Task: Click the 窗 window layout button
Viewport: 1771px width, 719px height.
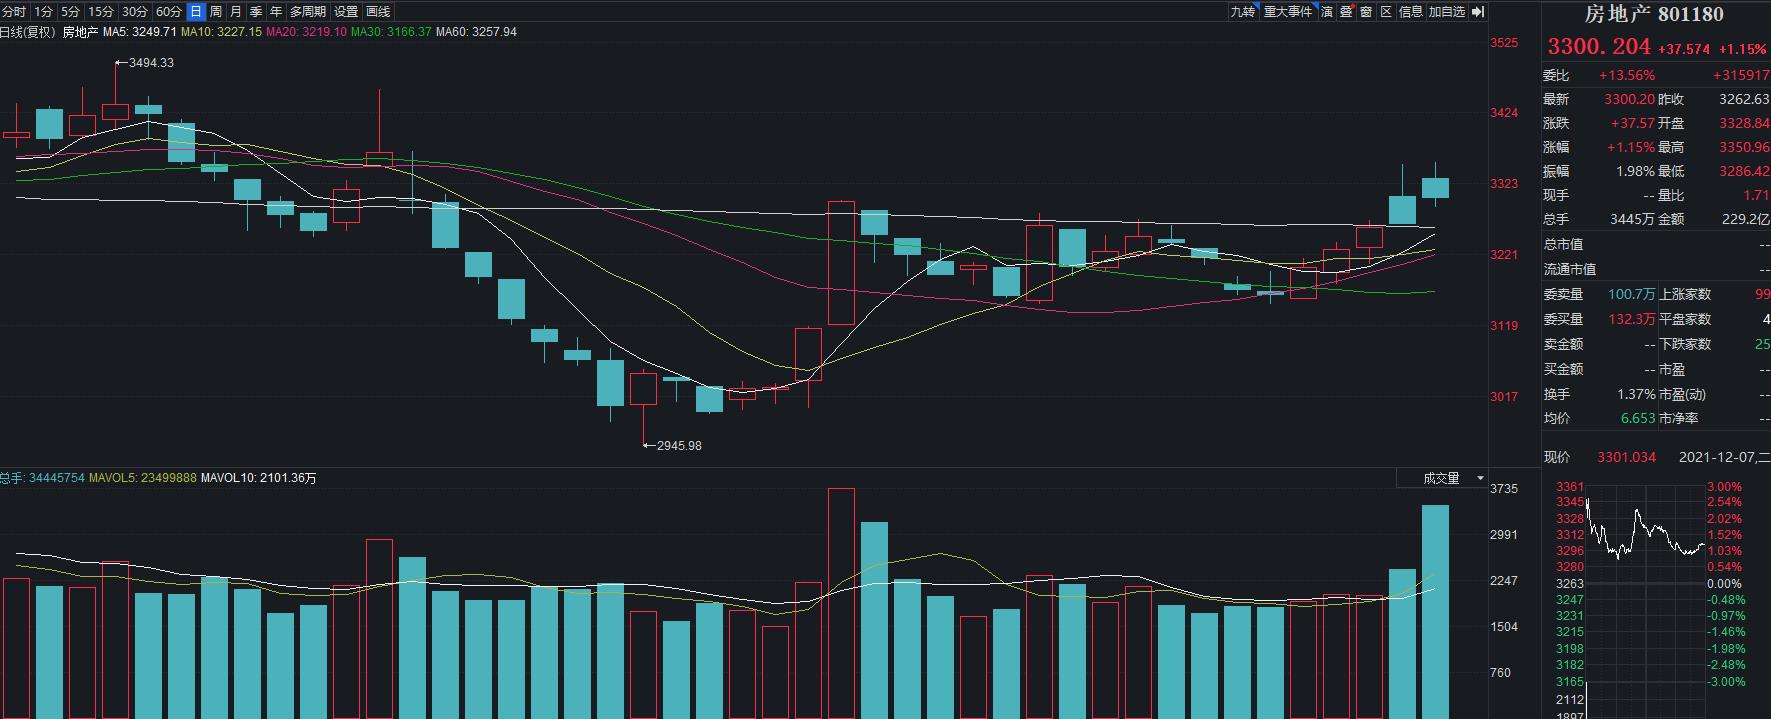Action: [1366, 12]
